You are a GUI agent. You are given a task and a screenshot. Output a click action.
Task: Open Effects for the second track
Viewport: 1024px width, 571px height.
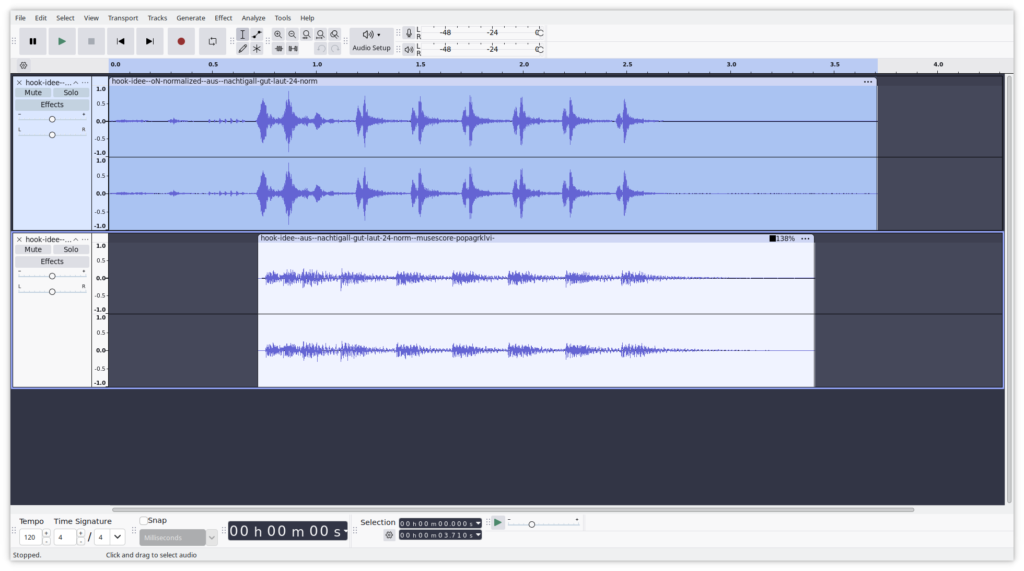[52, 261]
